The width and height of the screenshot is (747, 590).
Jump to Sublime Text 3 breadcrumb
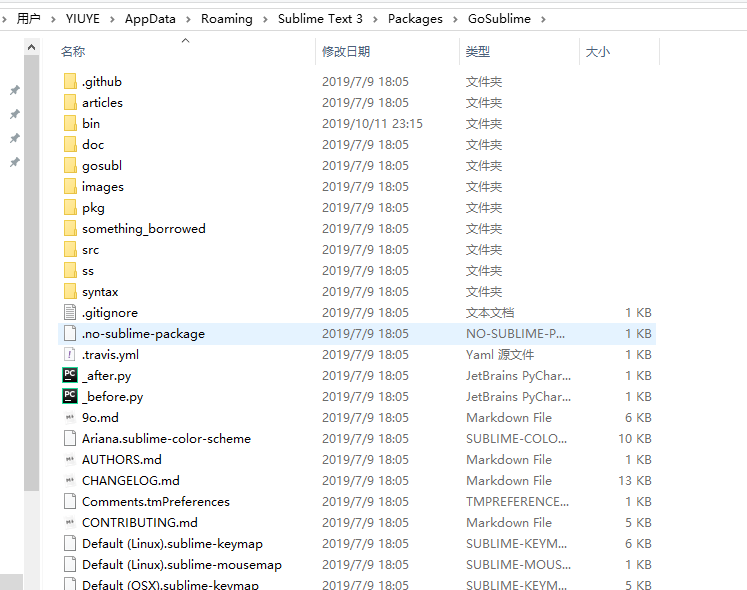click(x=320, y=19)
